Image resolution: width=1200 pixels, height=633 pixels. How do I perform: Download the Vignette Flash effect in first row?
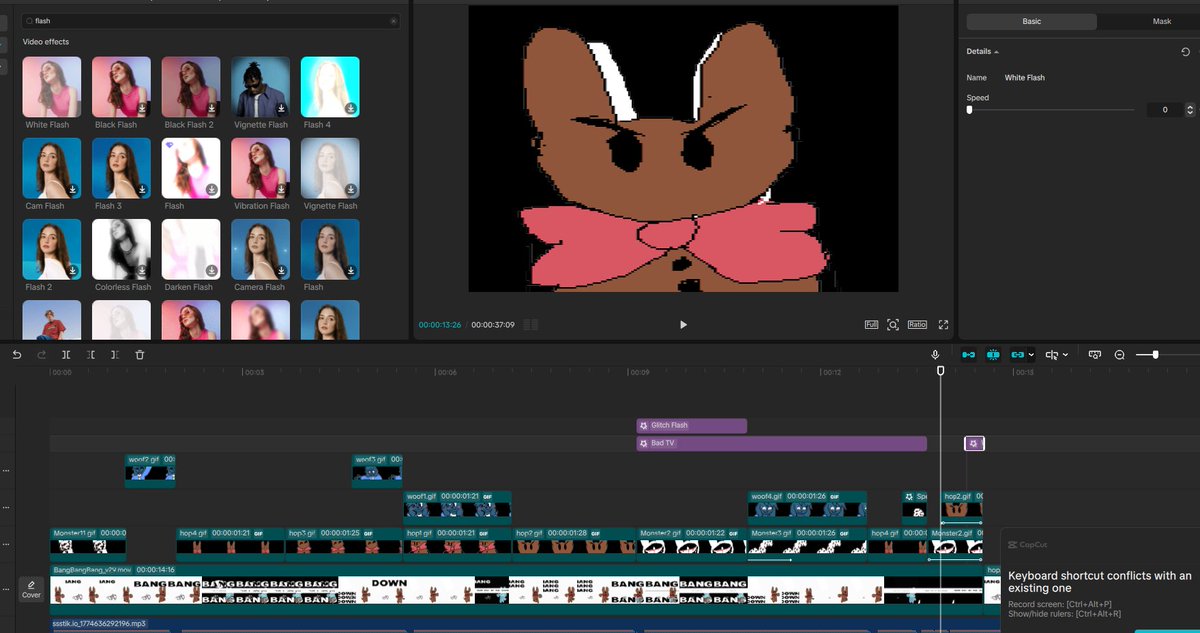[282, 108]
